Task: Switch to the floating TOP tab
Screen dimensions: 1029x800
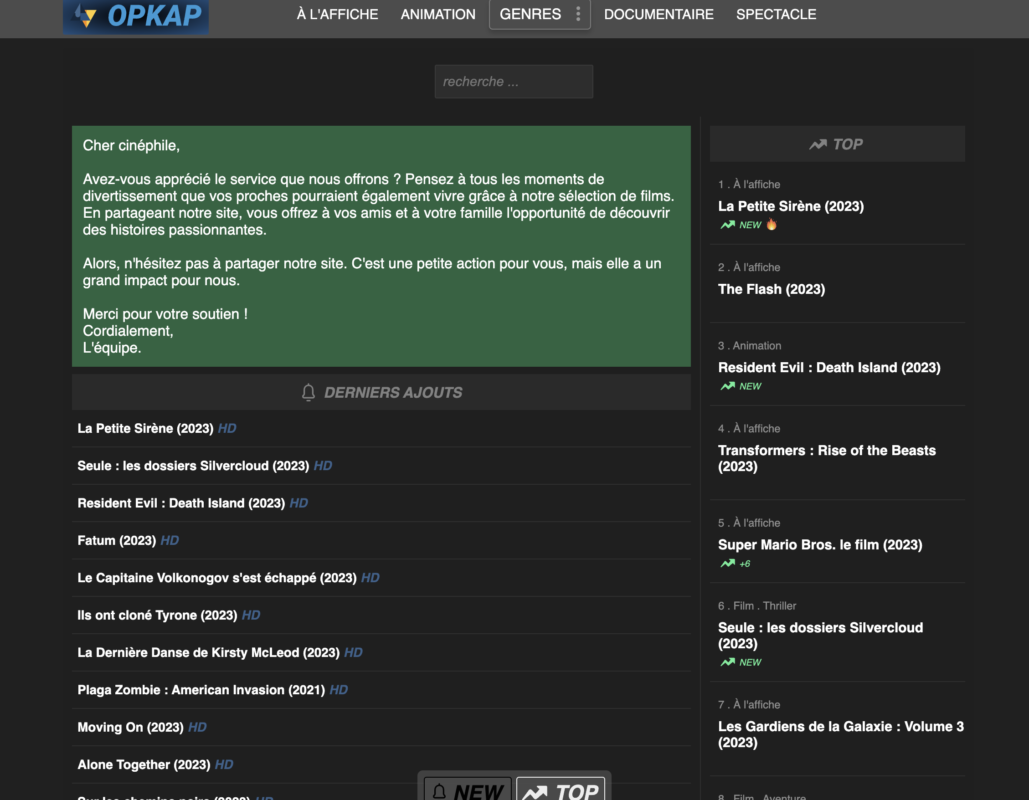Action: pos(560,789)
